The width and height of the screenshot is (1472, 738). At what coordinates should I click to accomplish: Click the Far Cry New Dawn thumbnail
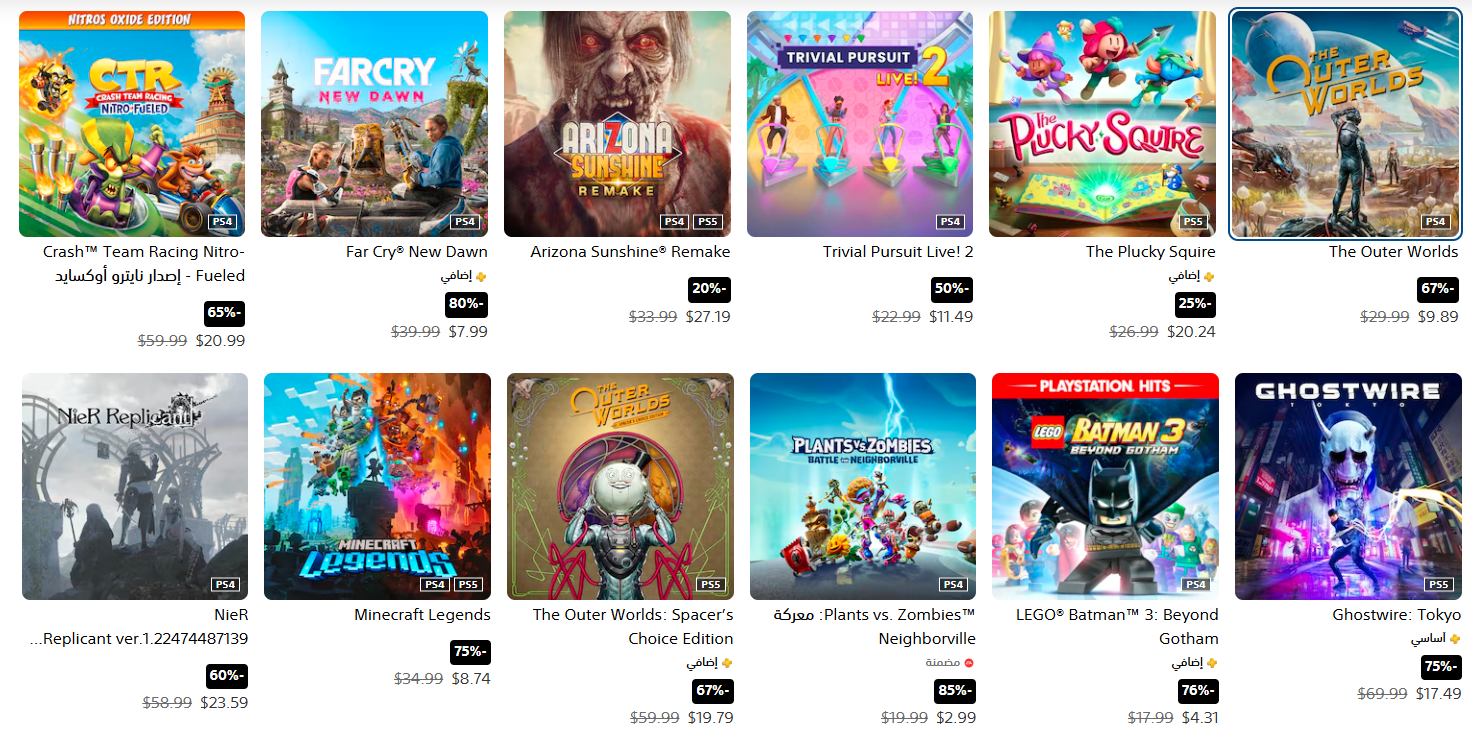[x=375, y=124]
